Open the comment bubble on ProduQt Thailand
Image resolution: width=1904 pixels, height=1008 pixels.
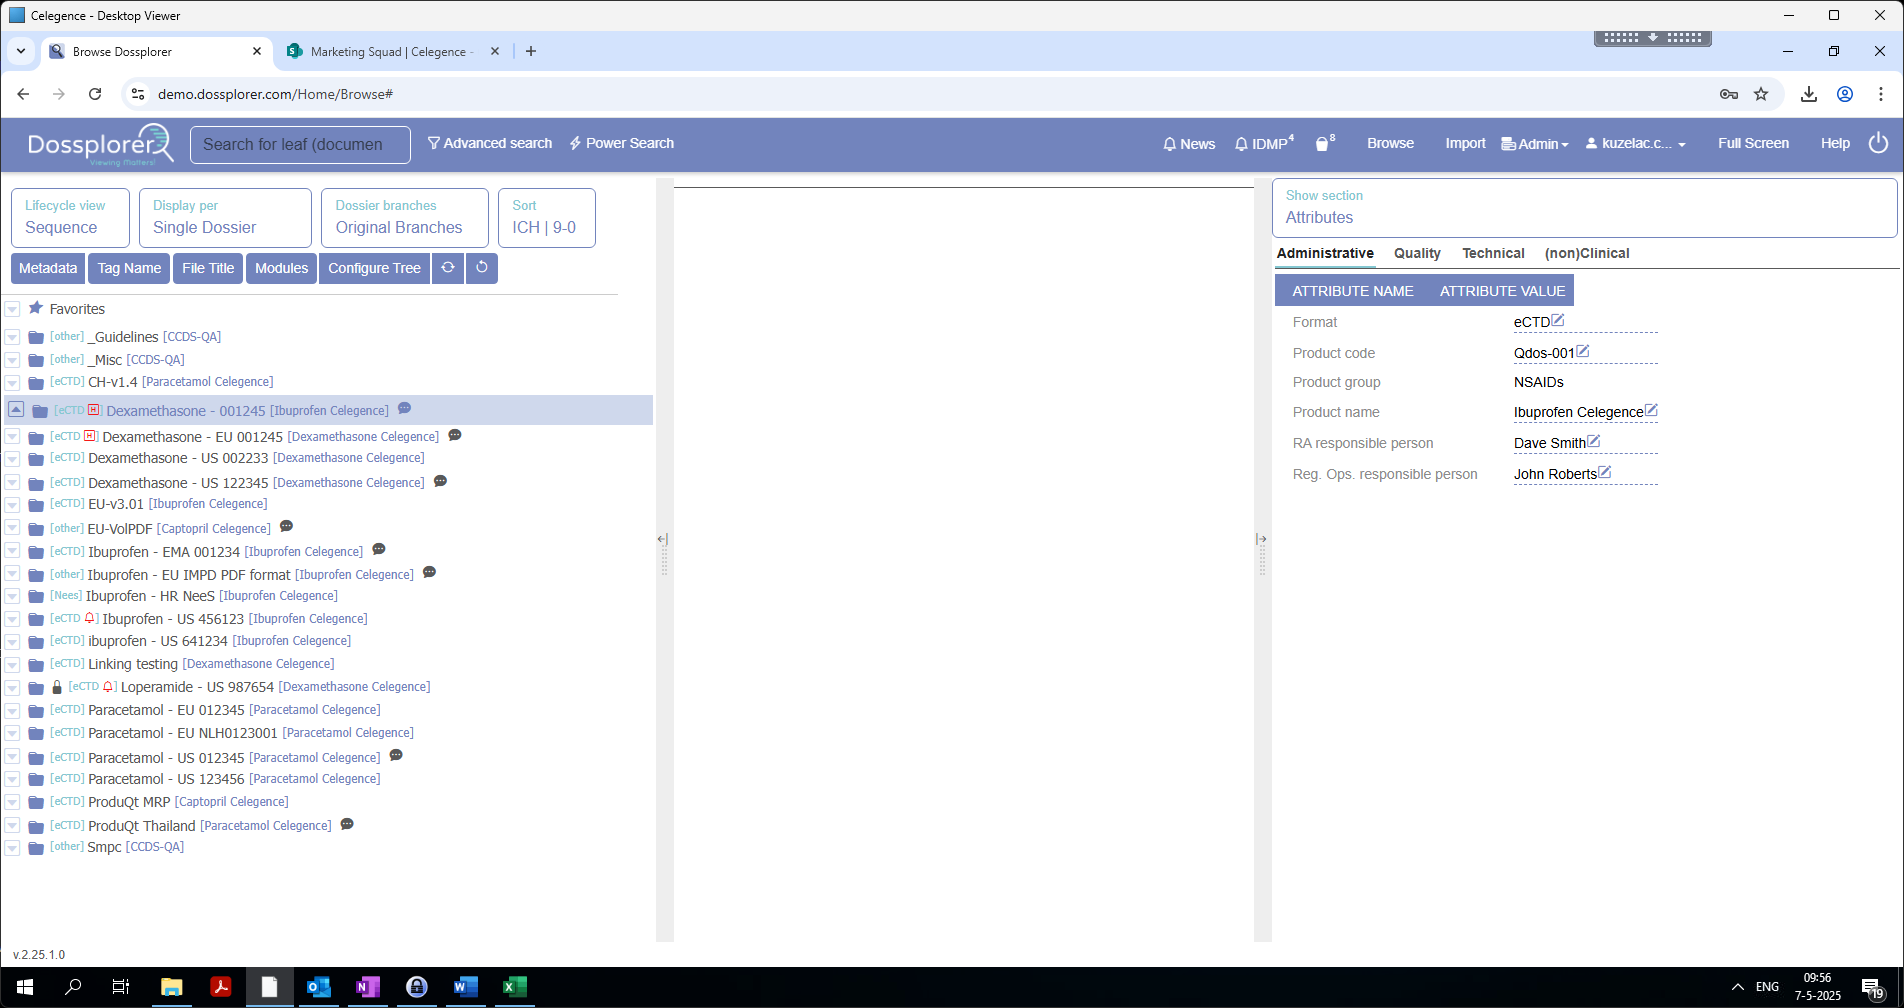click(347, 824)
